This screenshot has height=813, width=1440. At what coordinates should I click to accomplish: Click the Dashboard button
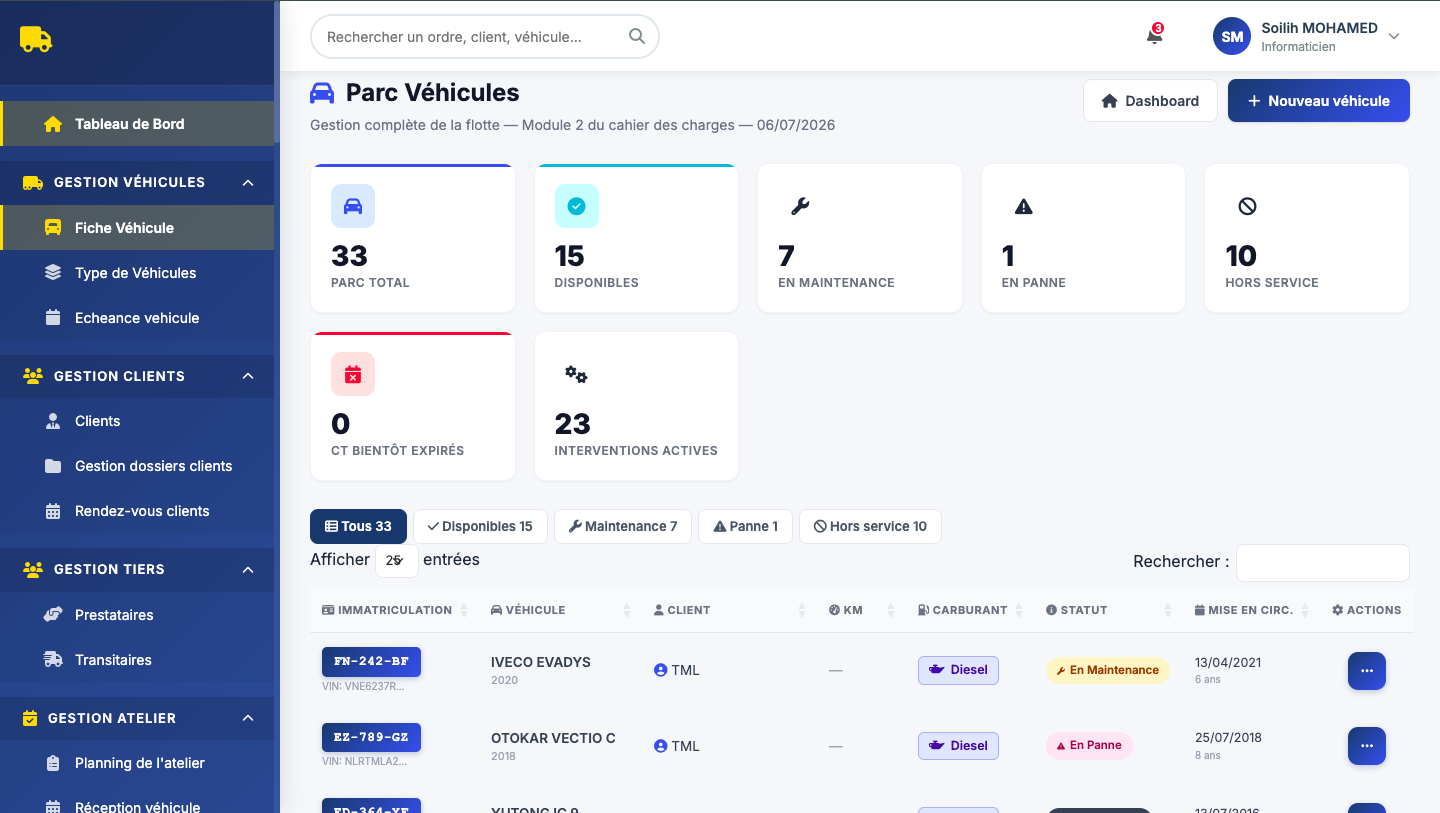(1150, 101)
